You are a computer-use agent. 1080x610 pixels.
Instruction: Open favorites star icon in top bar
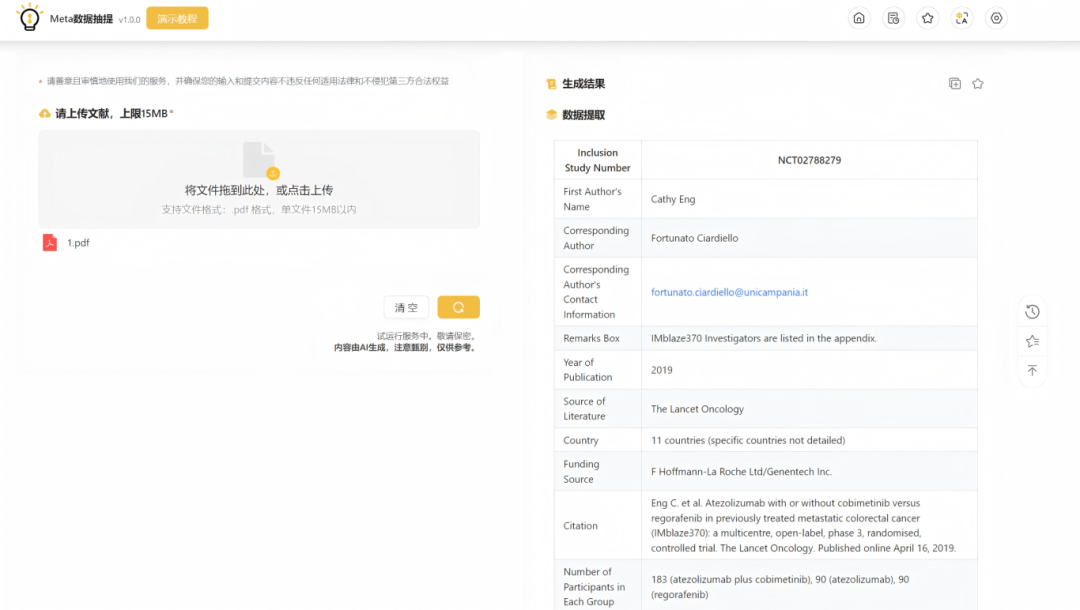tap(928, 18)
